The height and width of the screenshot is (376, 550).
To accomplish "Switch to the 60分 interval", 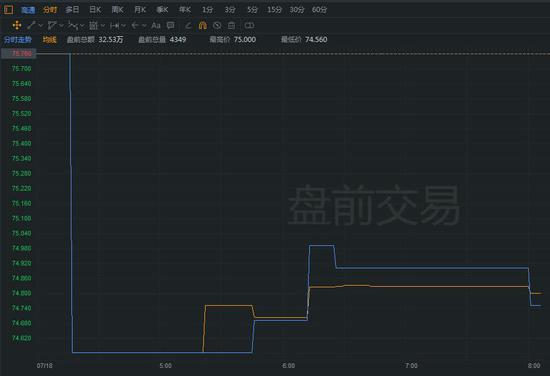I will click(x=319, y=10).
